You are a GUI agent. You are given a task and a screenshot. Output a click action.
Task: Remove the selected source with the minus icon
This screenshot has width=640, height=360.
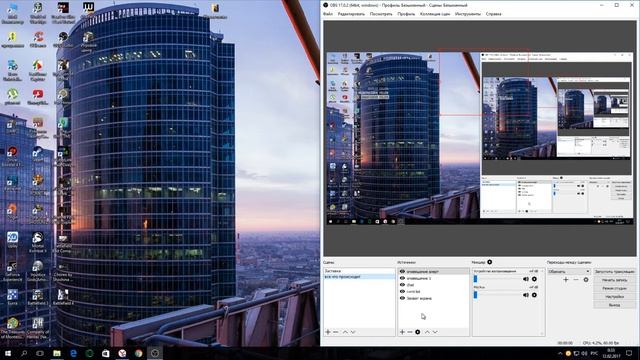[x=410, y=332]
